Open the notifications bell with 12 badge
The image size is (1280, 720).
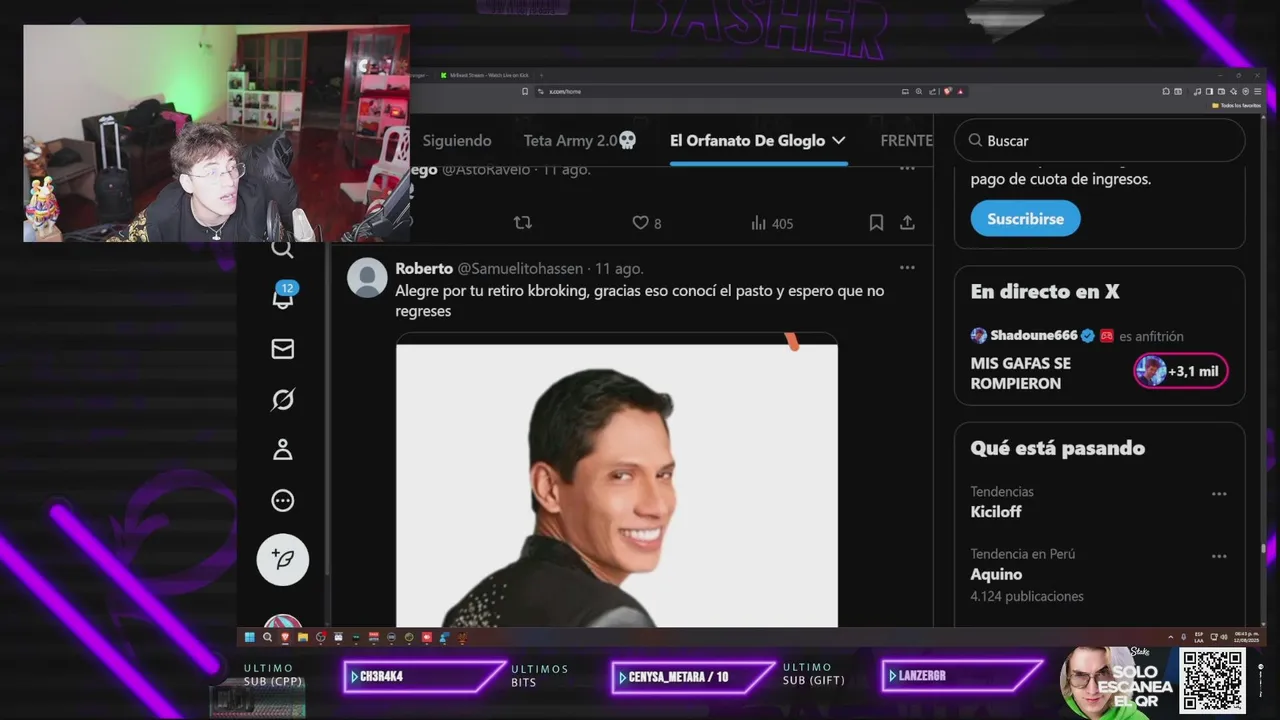283,297
